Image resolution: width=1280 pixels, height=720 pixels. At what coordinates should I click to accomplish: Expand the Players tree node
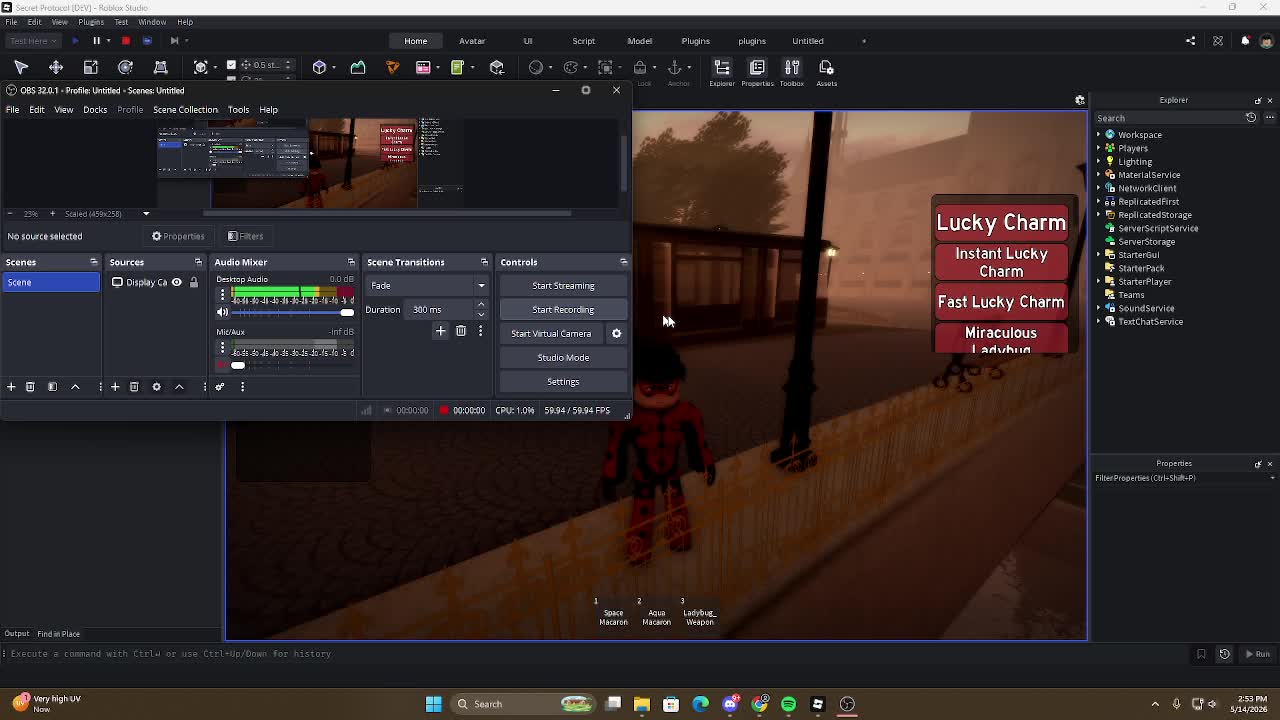click(1098, 148)
